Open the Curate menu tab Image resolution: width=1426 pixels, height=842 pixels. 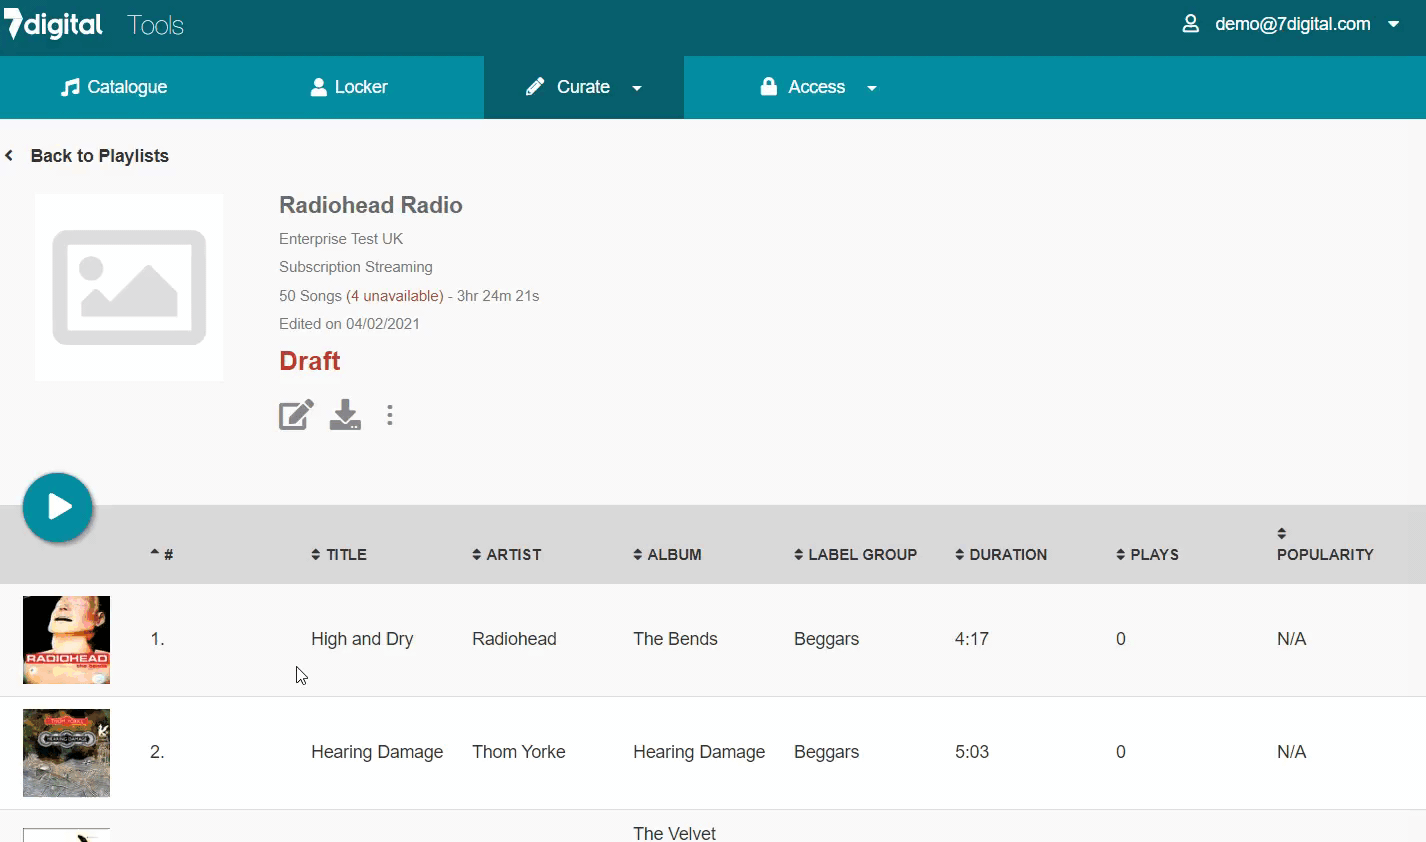pyautogui.click(x=584, y=87)
